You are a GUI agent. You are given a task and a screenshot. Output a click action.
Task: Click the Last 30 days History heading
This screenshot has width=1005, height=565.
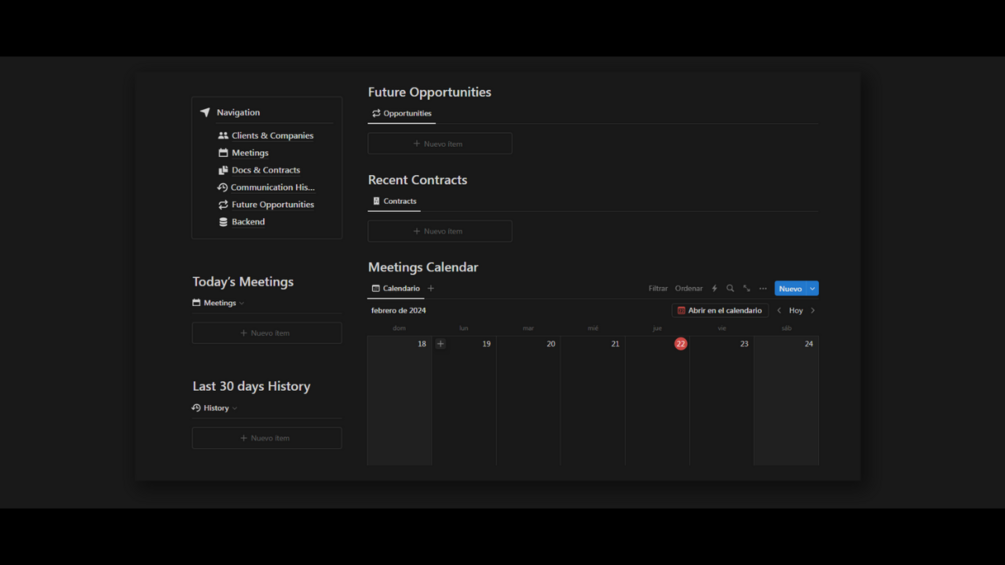(251, 386)
